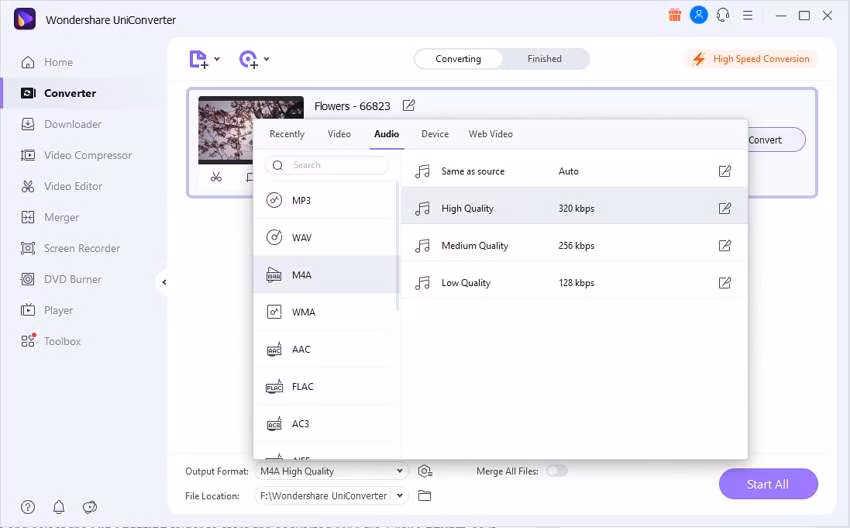Click the trim scissors icon
The image size is (850, 528).
coord(216,177)
